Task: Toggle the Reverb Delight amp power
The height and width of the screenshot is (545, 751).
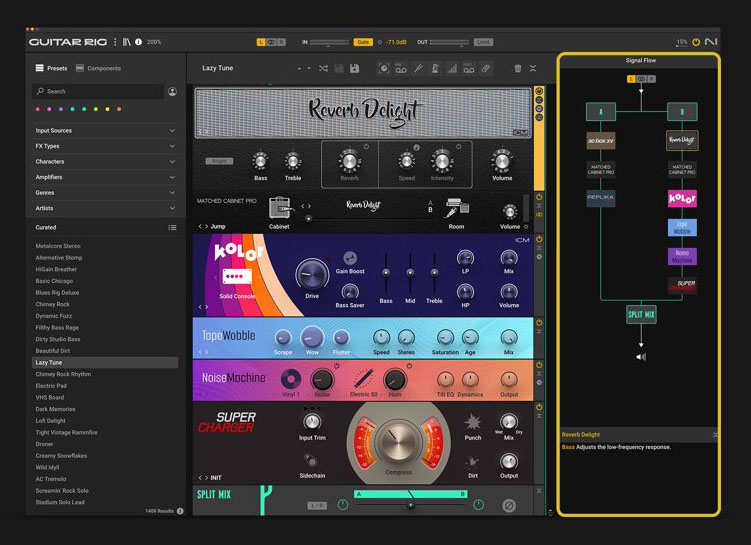Action: tap(539, 91)
